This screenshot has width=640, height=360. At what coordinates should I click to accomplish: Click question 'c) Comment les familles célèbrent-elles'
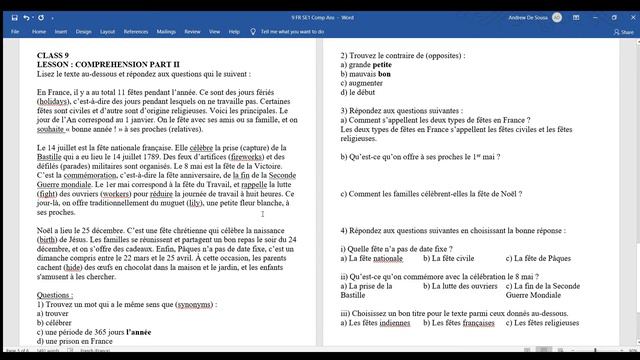pos(431,194)
